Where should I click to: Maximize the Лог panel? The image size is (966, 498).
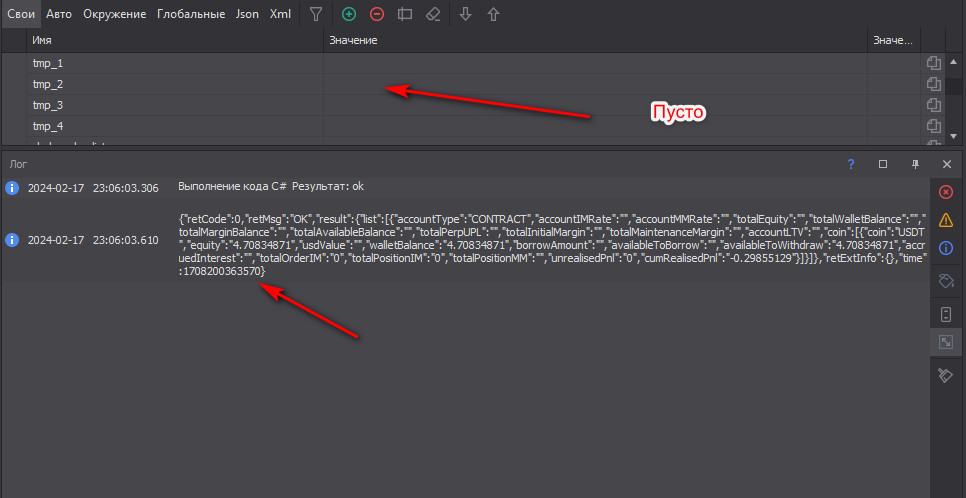(x=883, y=164)
